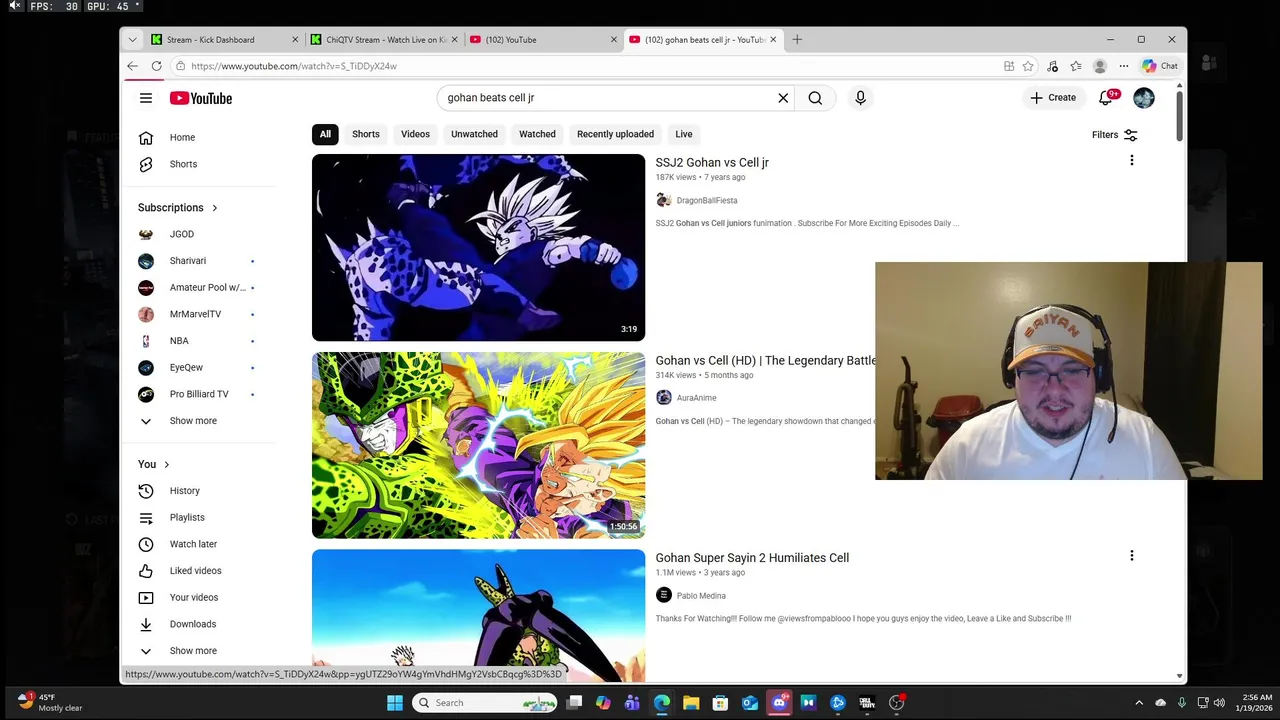Click the browser address bar
The image size is (1280, 720).
click(590, 66)
